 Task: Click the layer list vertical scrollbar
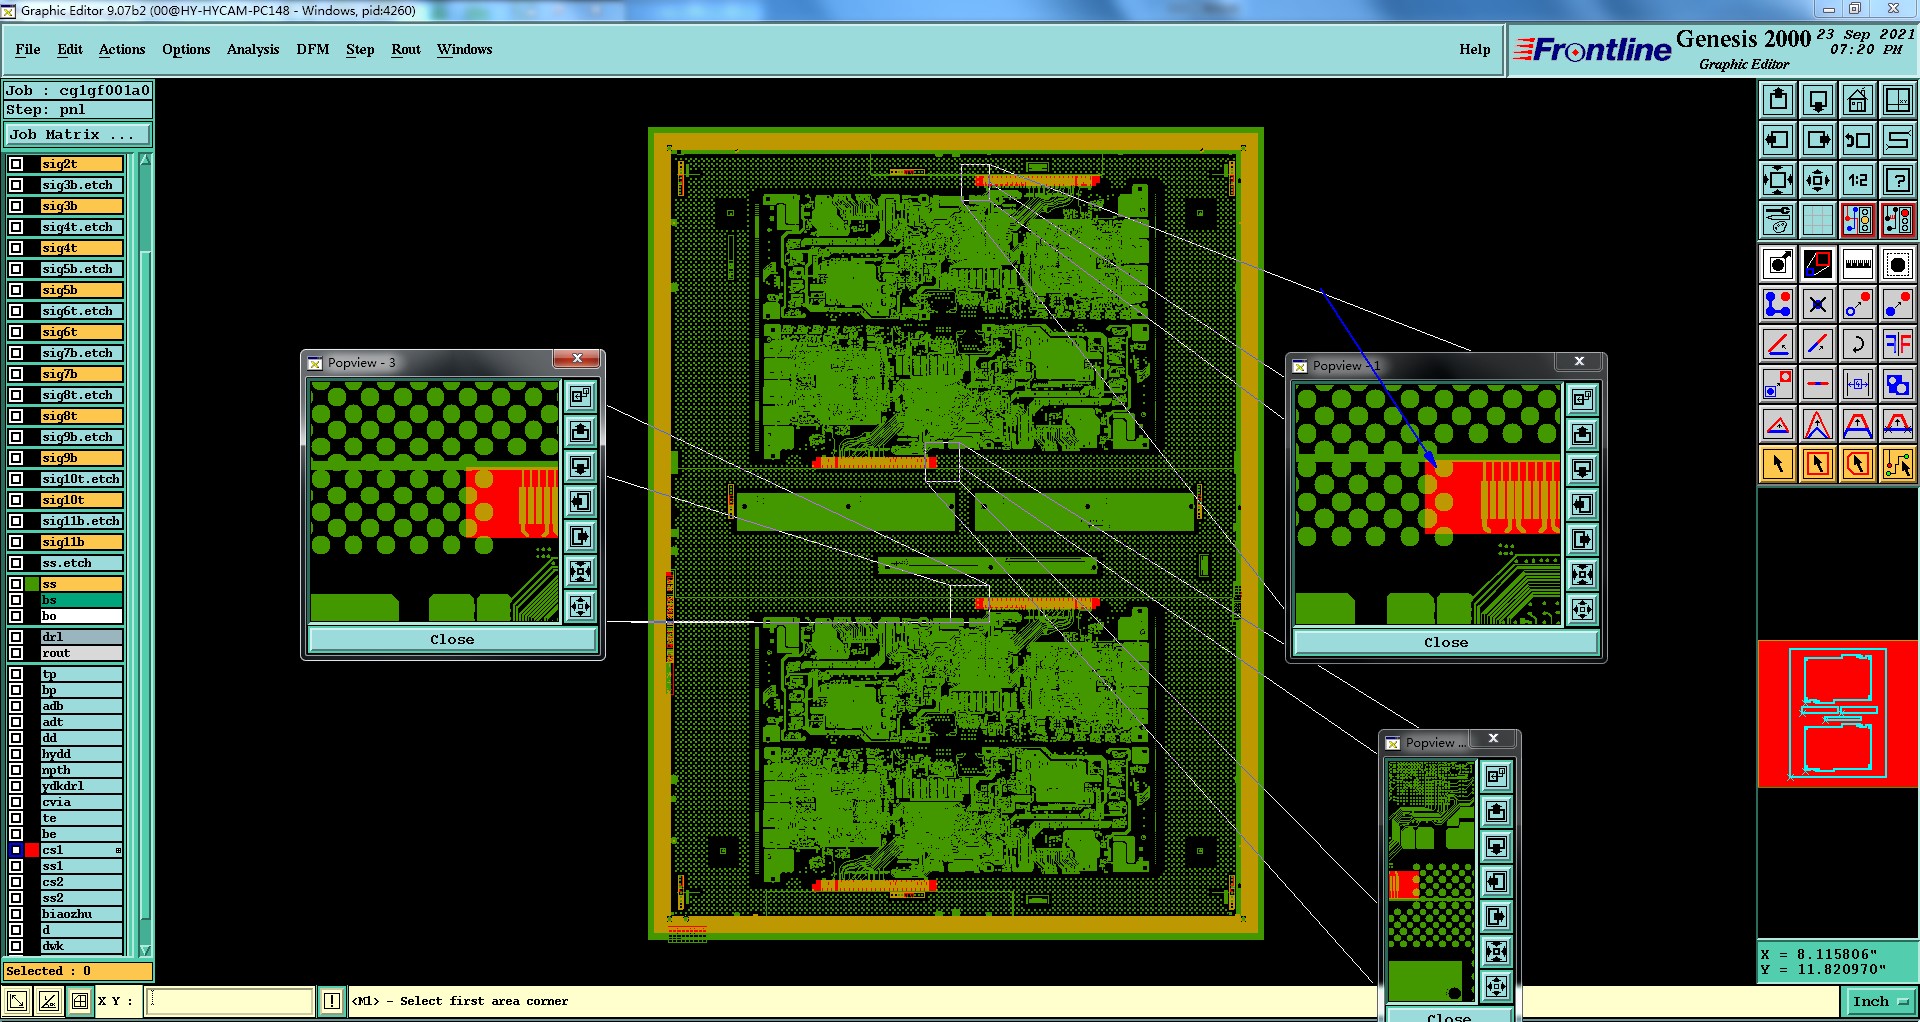(x=145, y=555)
